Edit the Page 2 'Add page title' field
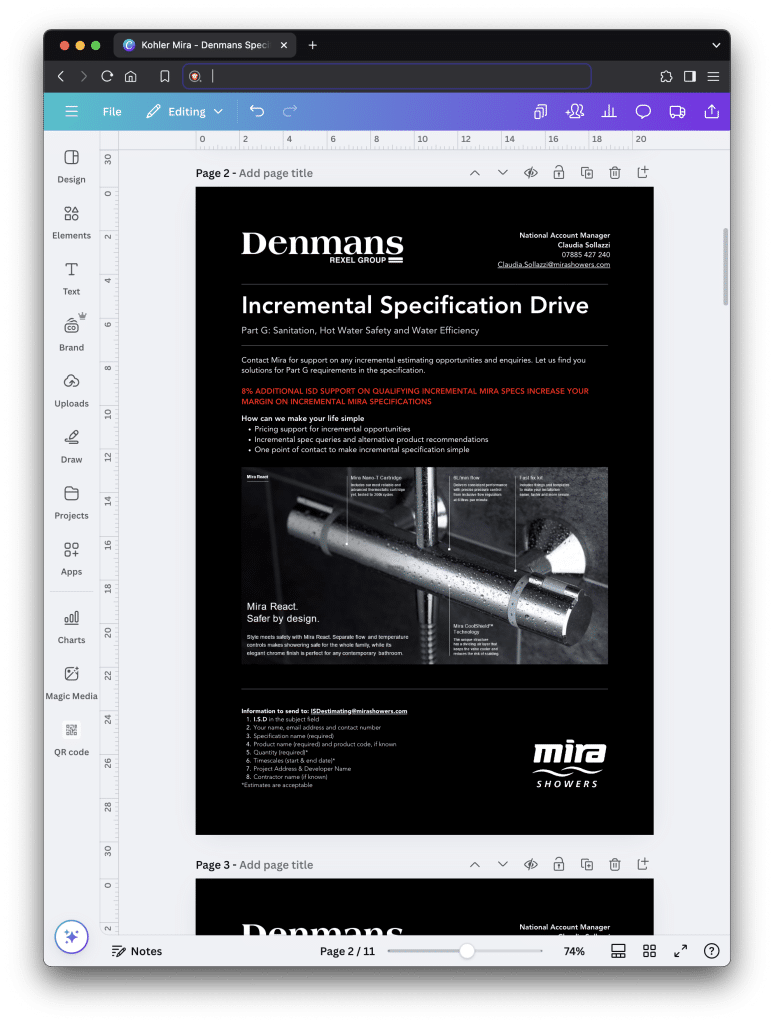Screen dimensions: 774x1024 [276, 173]
